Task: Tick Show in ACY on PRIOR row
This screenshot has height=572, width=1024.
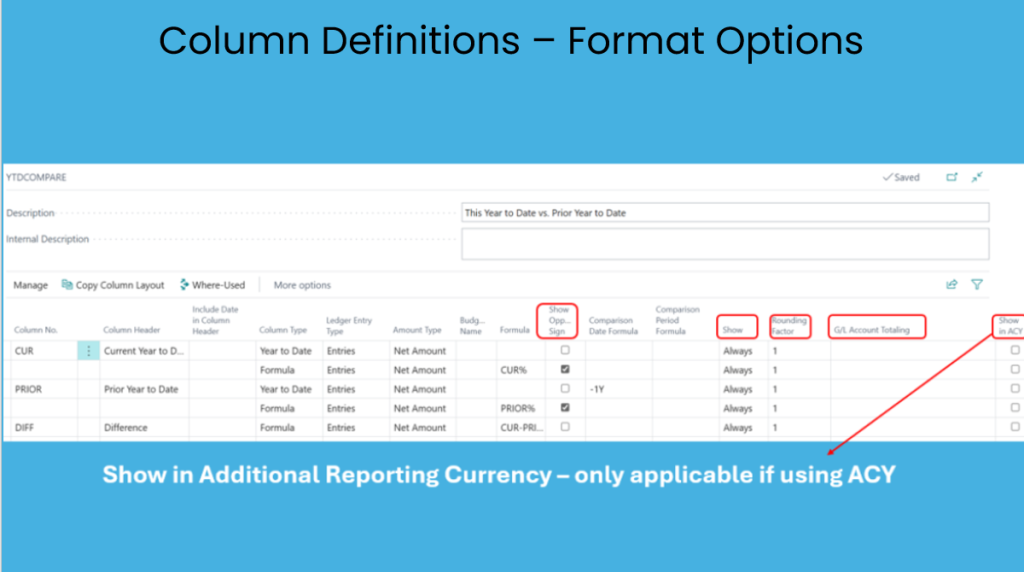Action: [x=1015, y=389]
